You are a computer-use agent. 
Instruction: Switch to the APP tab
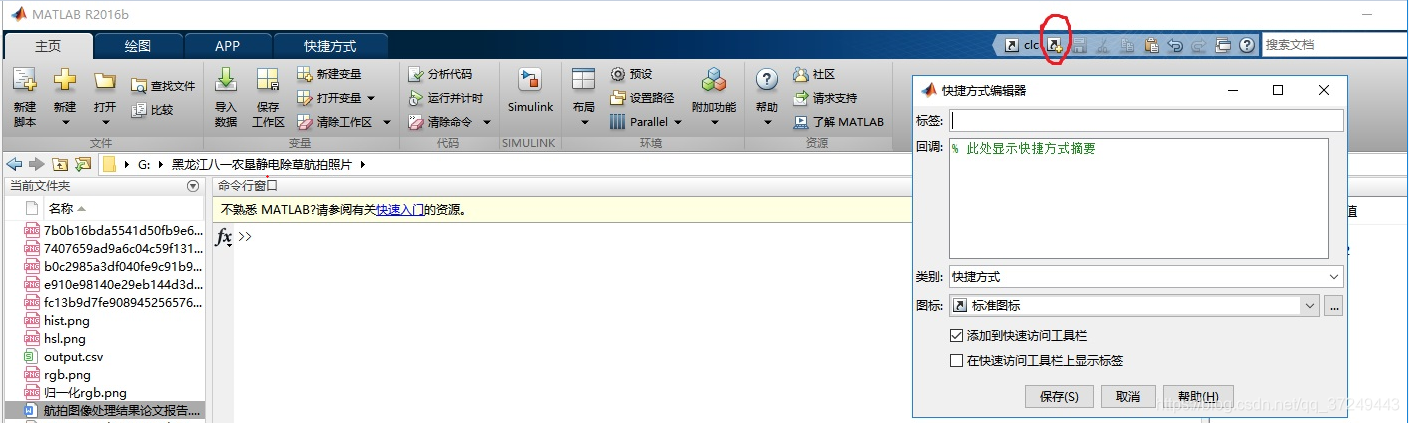(x=227, y=46)
